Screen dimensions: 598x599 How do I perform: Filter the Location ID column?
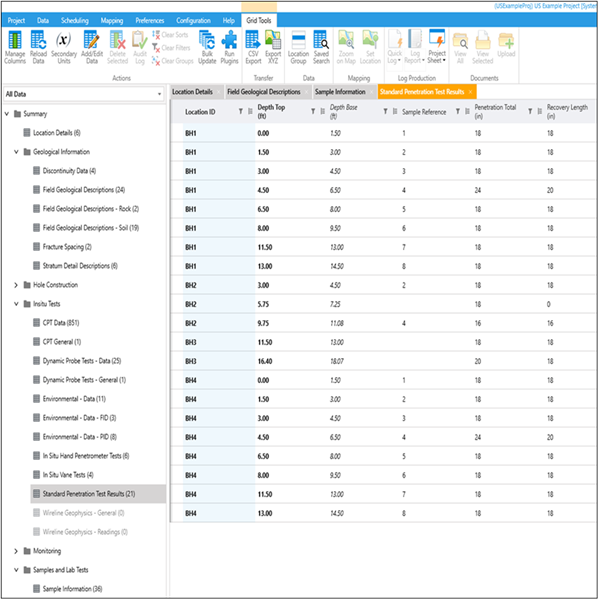point(241,112)
